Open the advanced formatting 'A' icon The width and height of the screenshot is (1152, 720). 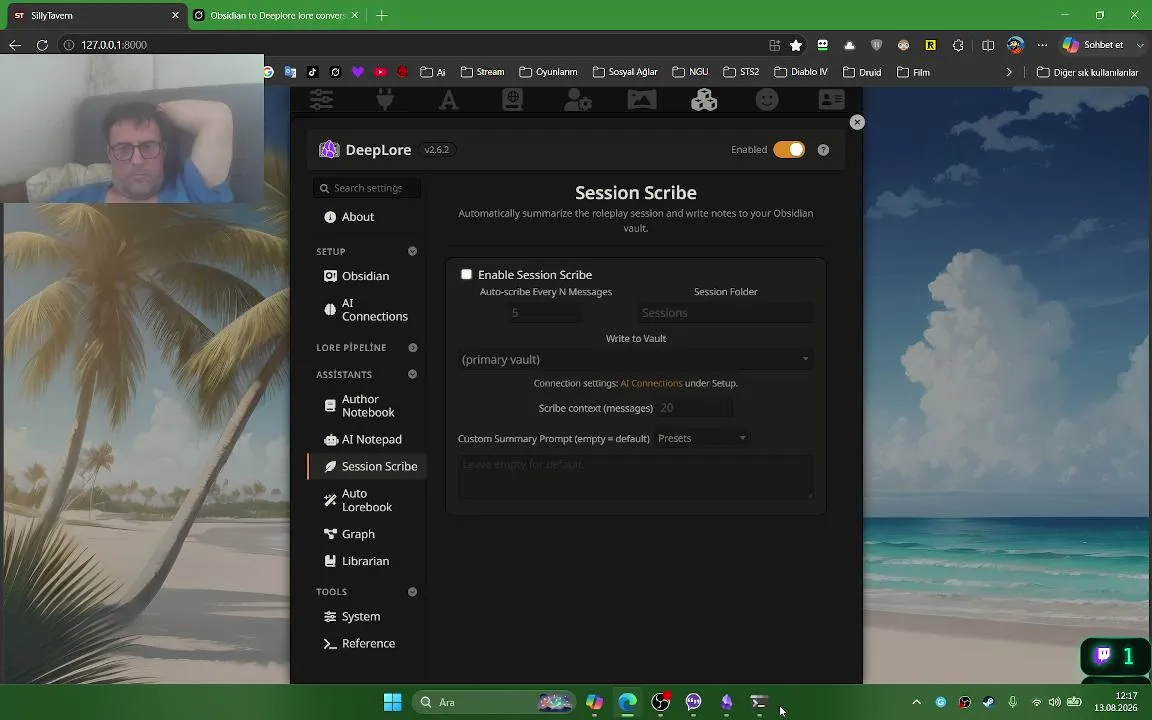[x=448, y=98]
